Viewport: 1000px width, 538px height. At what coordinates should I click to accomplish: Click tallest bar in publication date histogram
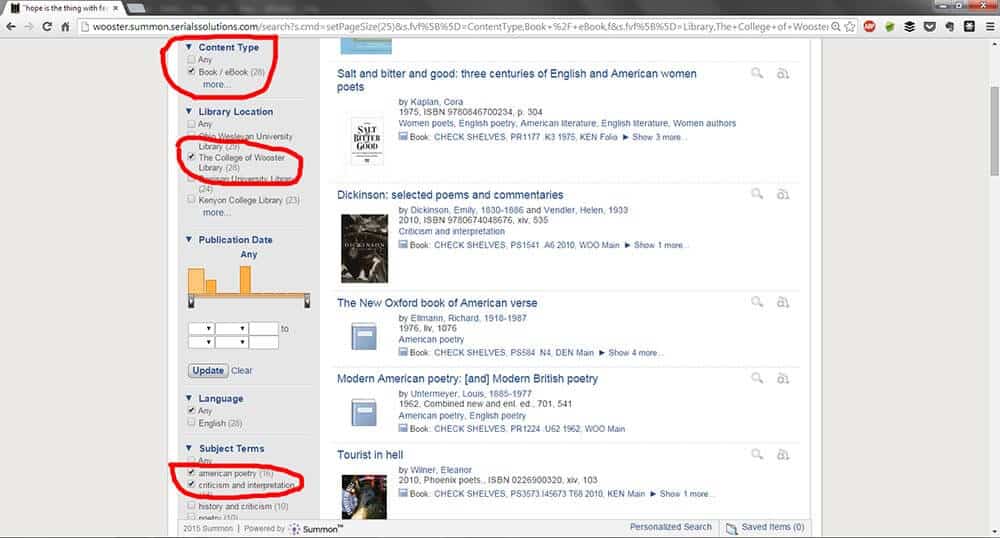tap(245, 280)
